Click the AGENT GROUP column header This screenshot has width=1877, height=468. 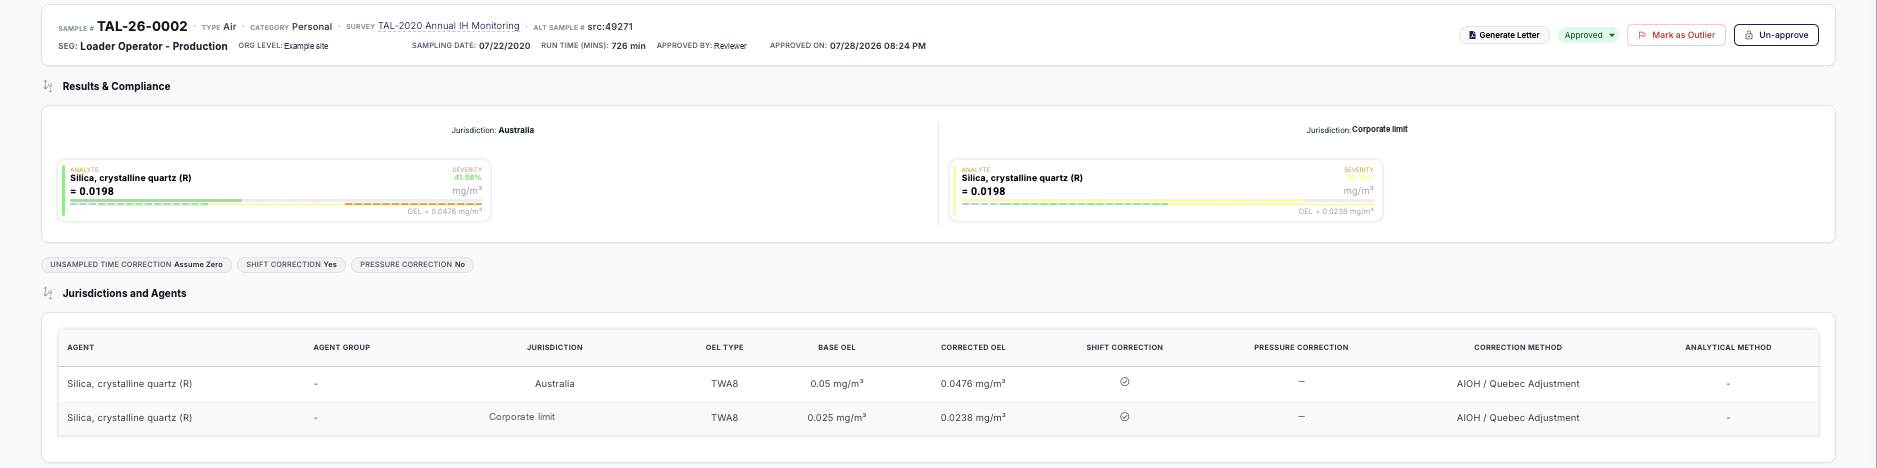[342, 347]
